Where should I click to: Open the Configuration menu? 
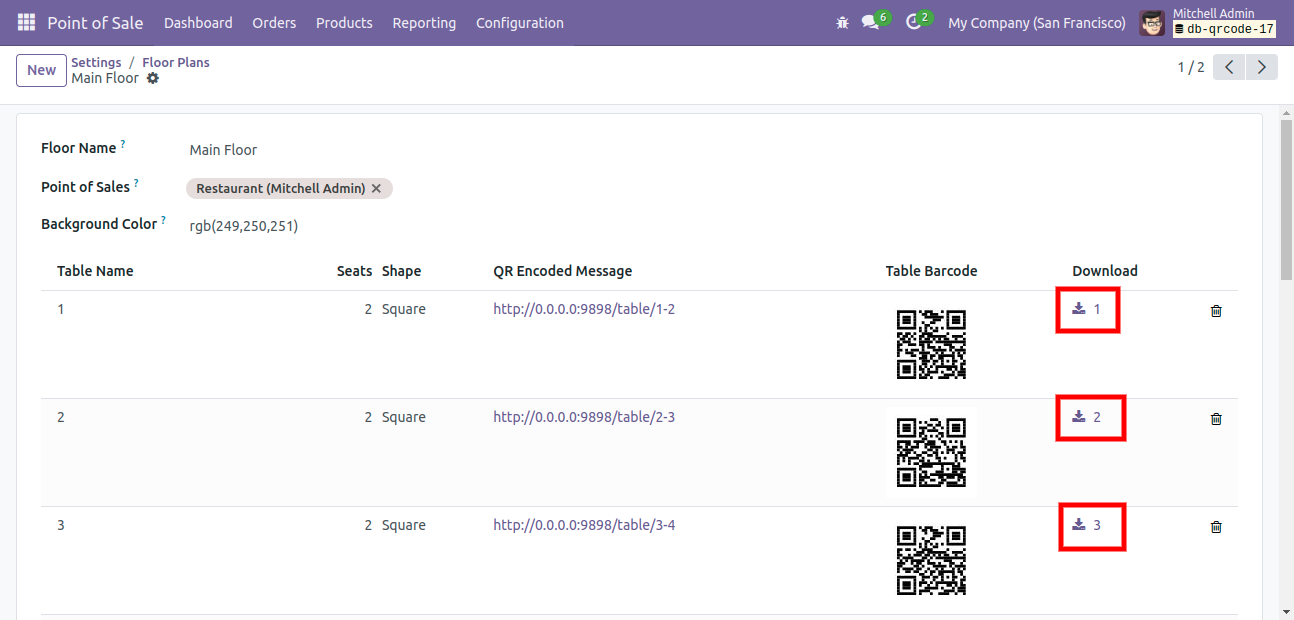tap(520, 22)
